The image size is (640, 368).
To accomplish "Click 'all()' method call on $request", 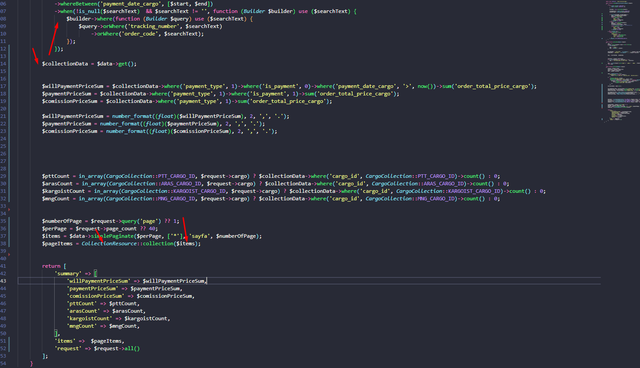I will [132, 348].
